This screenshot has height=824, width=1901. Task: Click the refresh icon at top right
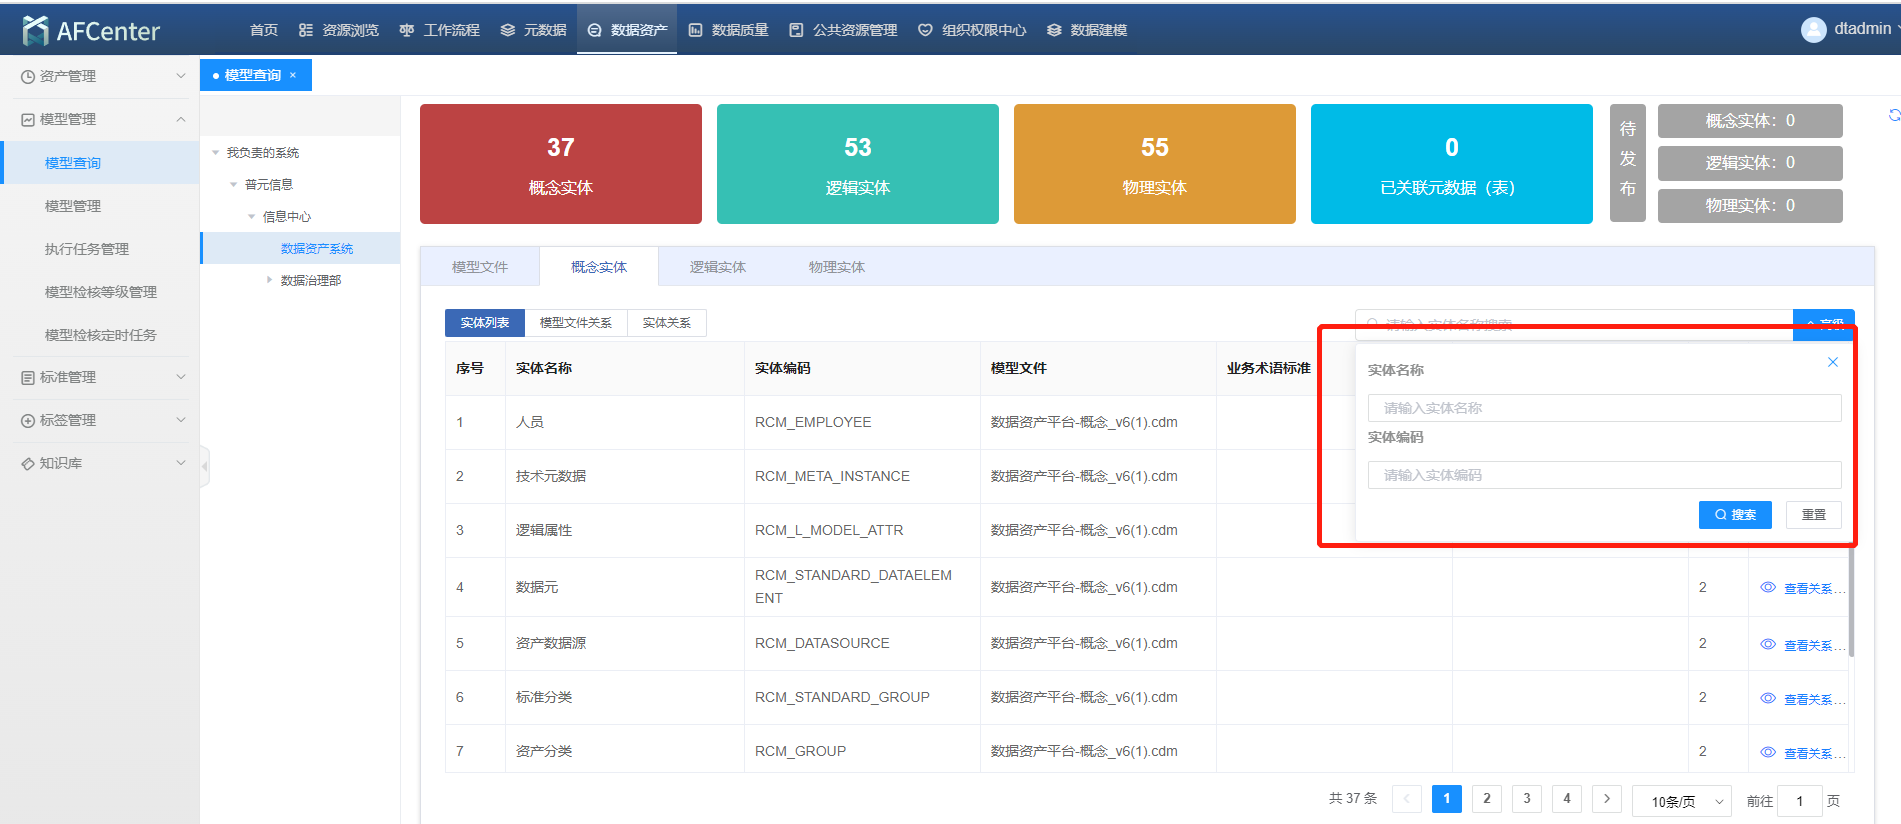(1893, 115)
